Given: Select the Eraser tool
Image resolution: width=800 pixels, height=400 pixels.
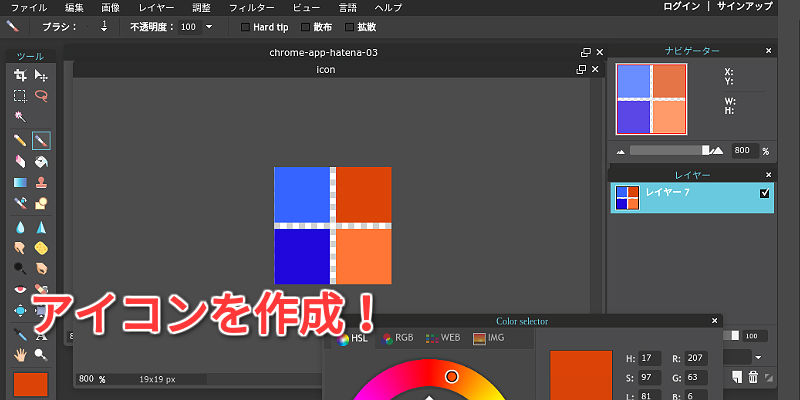Looking at the screenshot, I should click(20, 161).
